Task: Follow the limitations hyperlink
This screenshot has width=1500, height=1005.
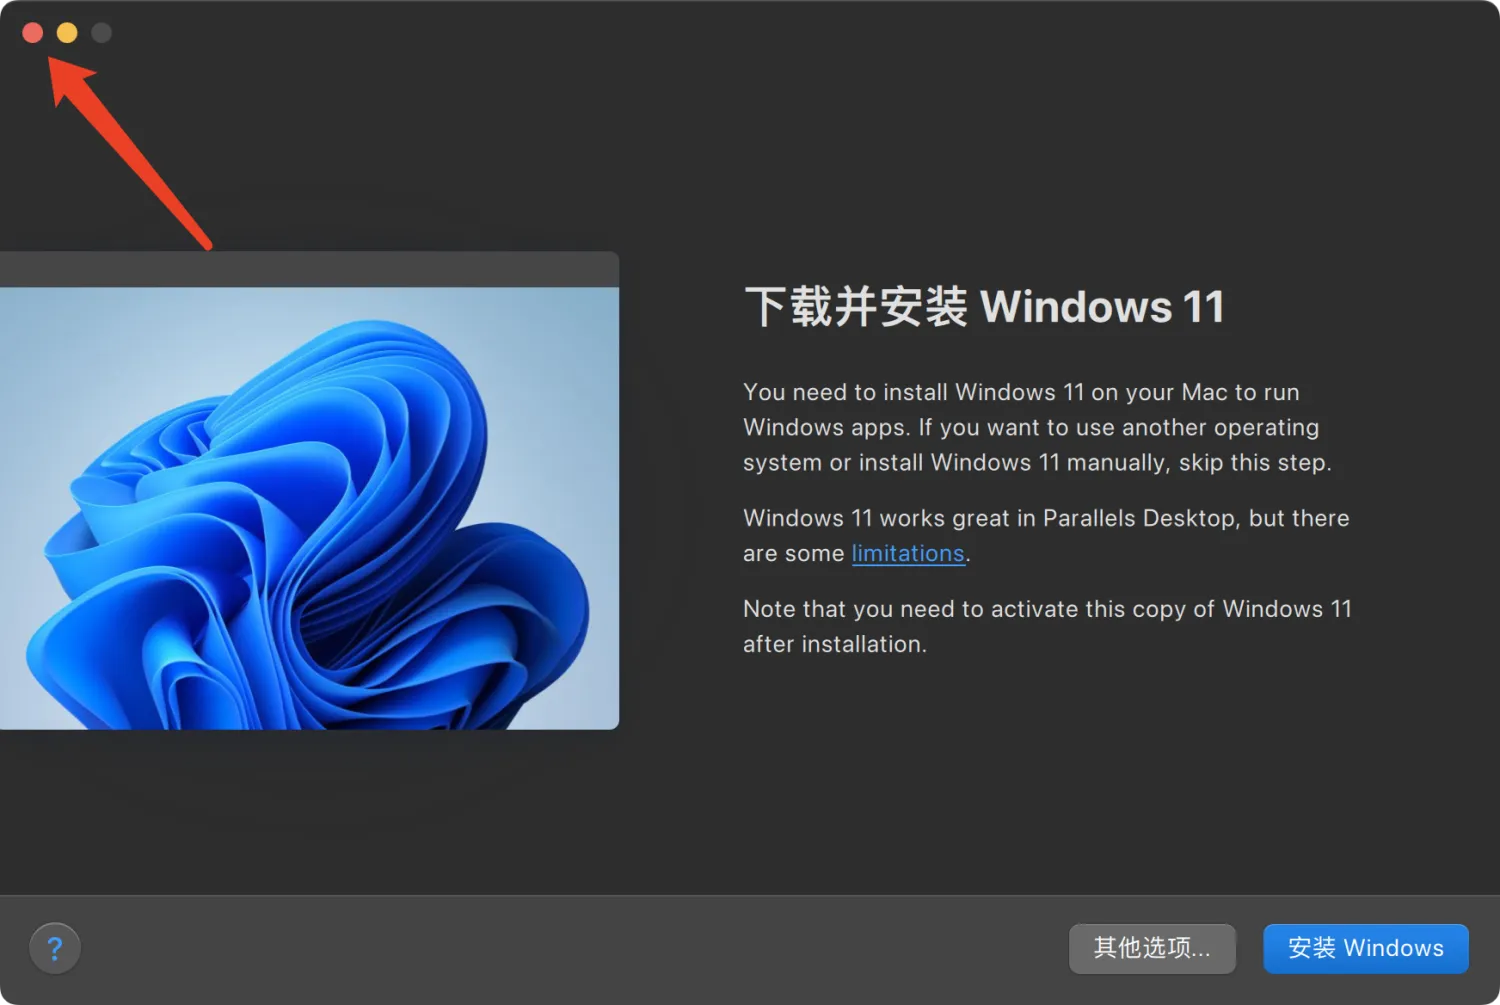Action: pyautogui.click(x=908, y=553)
